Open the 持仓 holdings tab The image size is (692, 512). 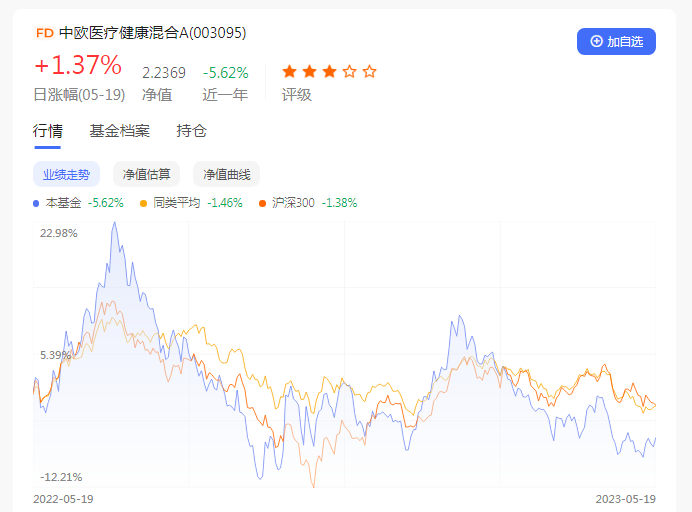(191, 131)
